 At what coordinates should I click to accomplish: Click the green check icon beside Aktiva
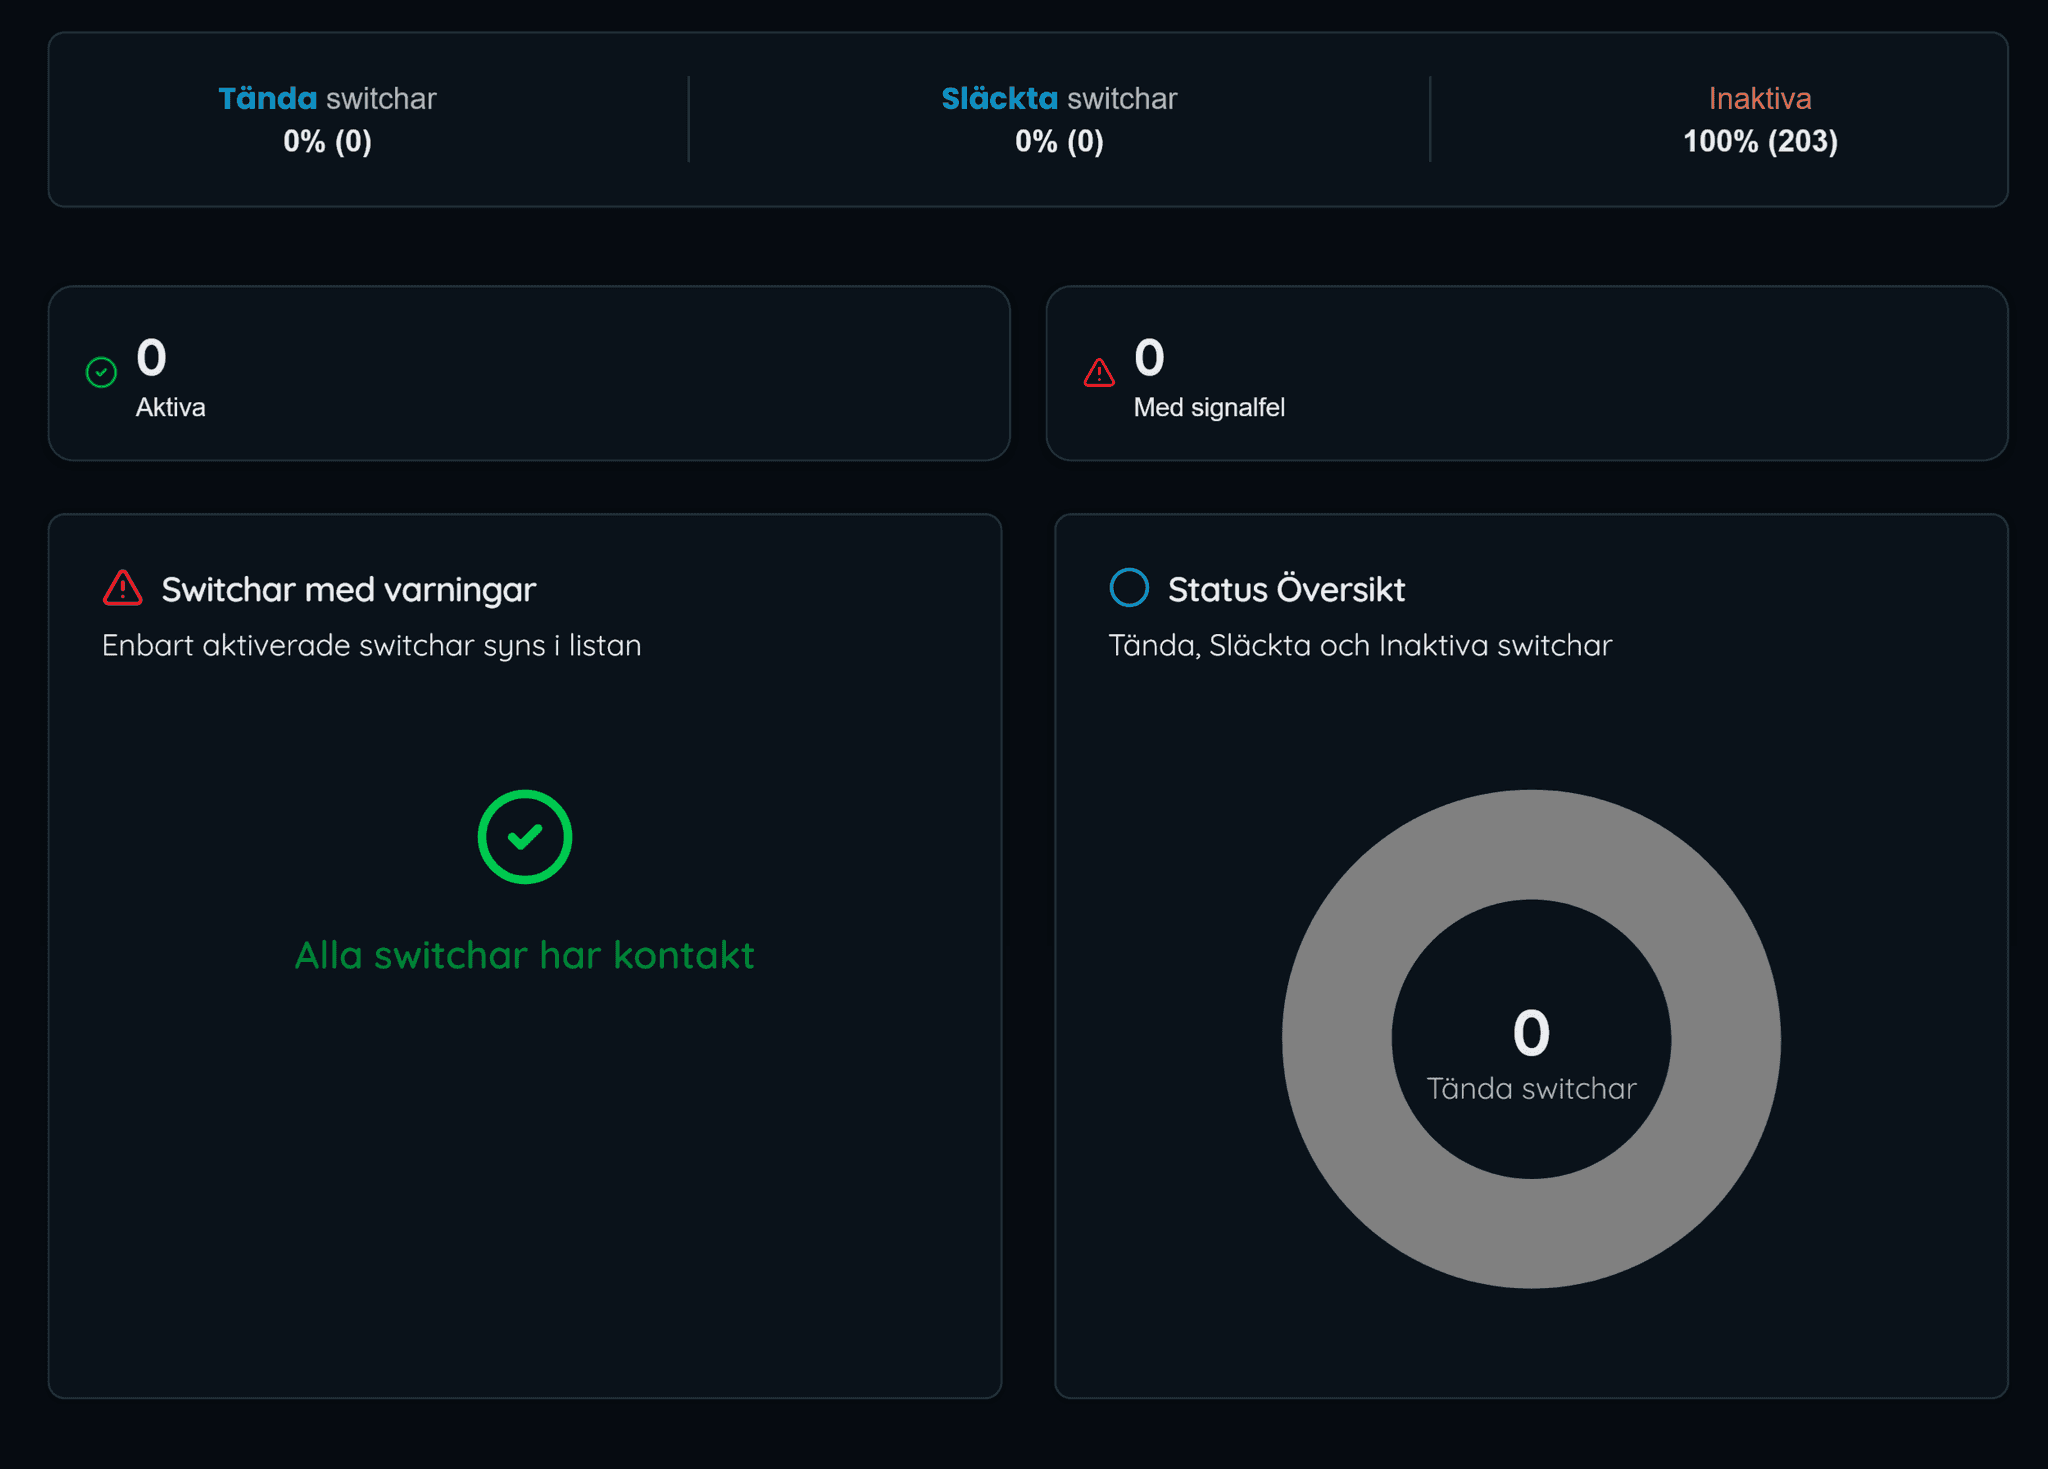point(101,373)
